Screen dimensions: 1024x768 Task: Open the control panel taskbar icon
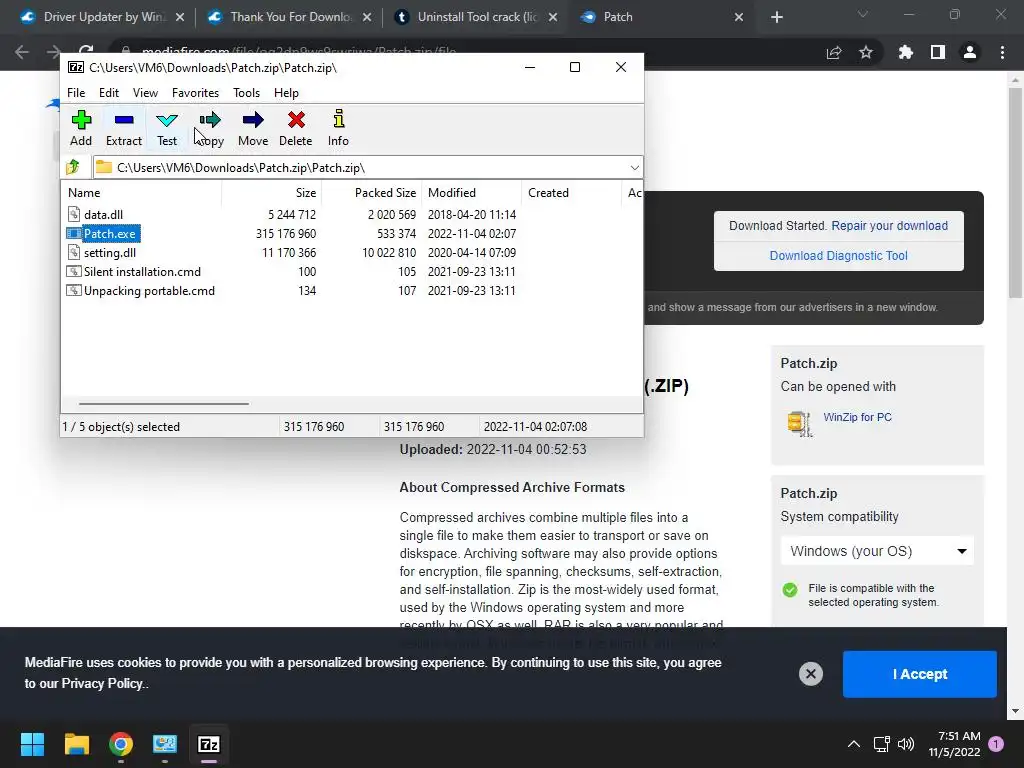click(165, 744)
